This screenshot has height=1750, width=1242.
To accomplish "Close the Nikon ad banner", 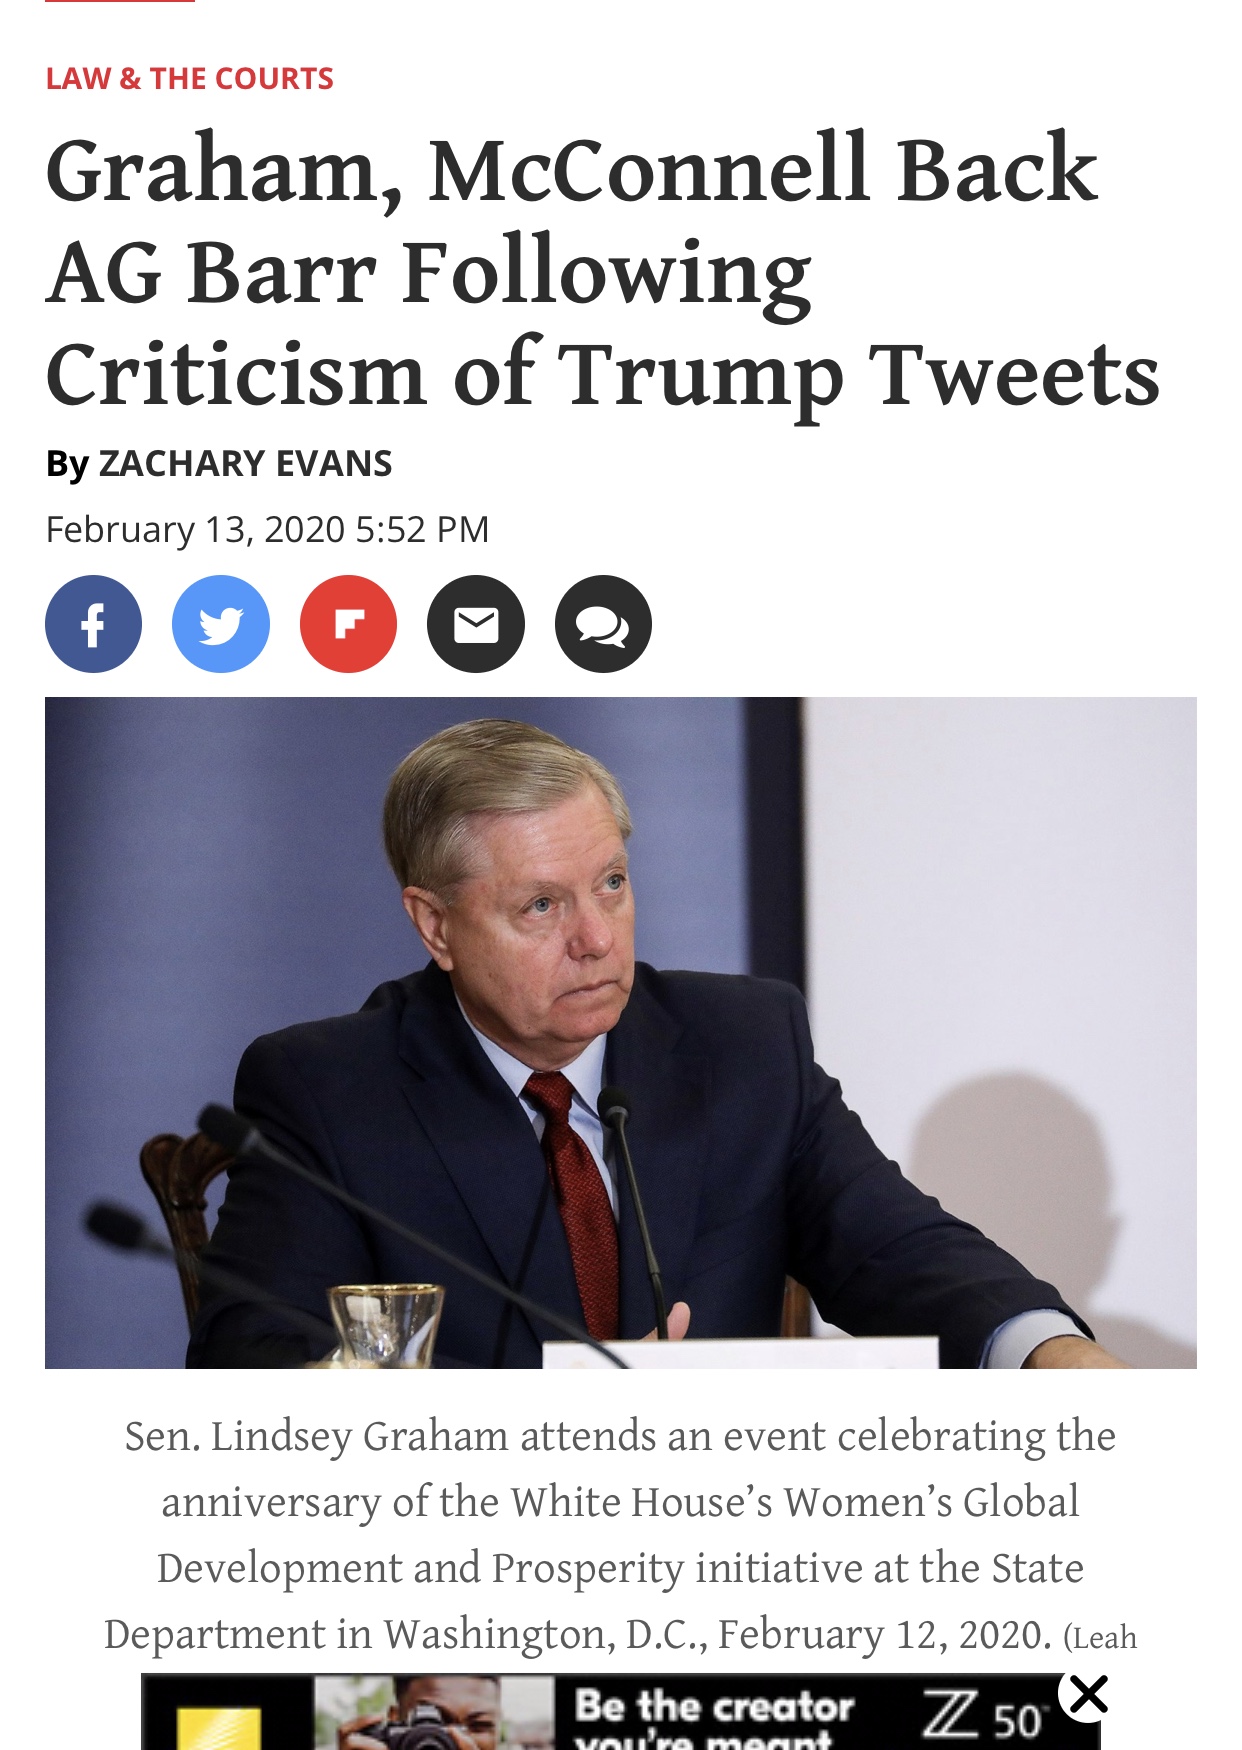I will coord(1088,1695).
